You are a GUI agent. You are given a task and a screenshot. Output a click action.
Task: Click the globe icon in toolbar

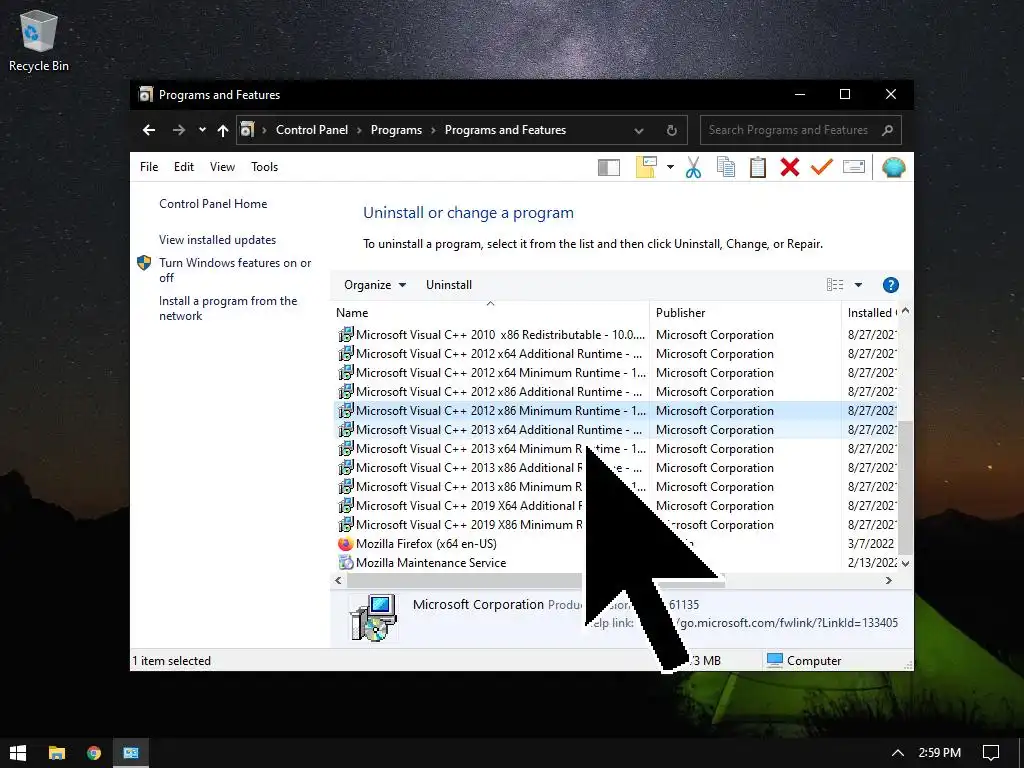(893, 167)
